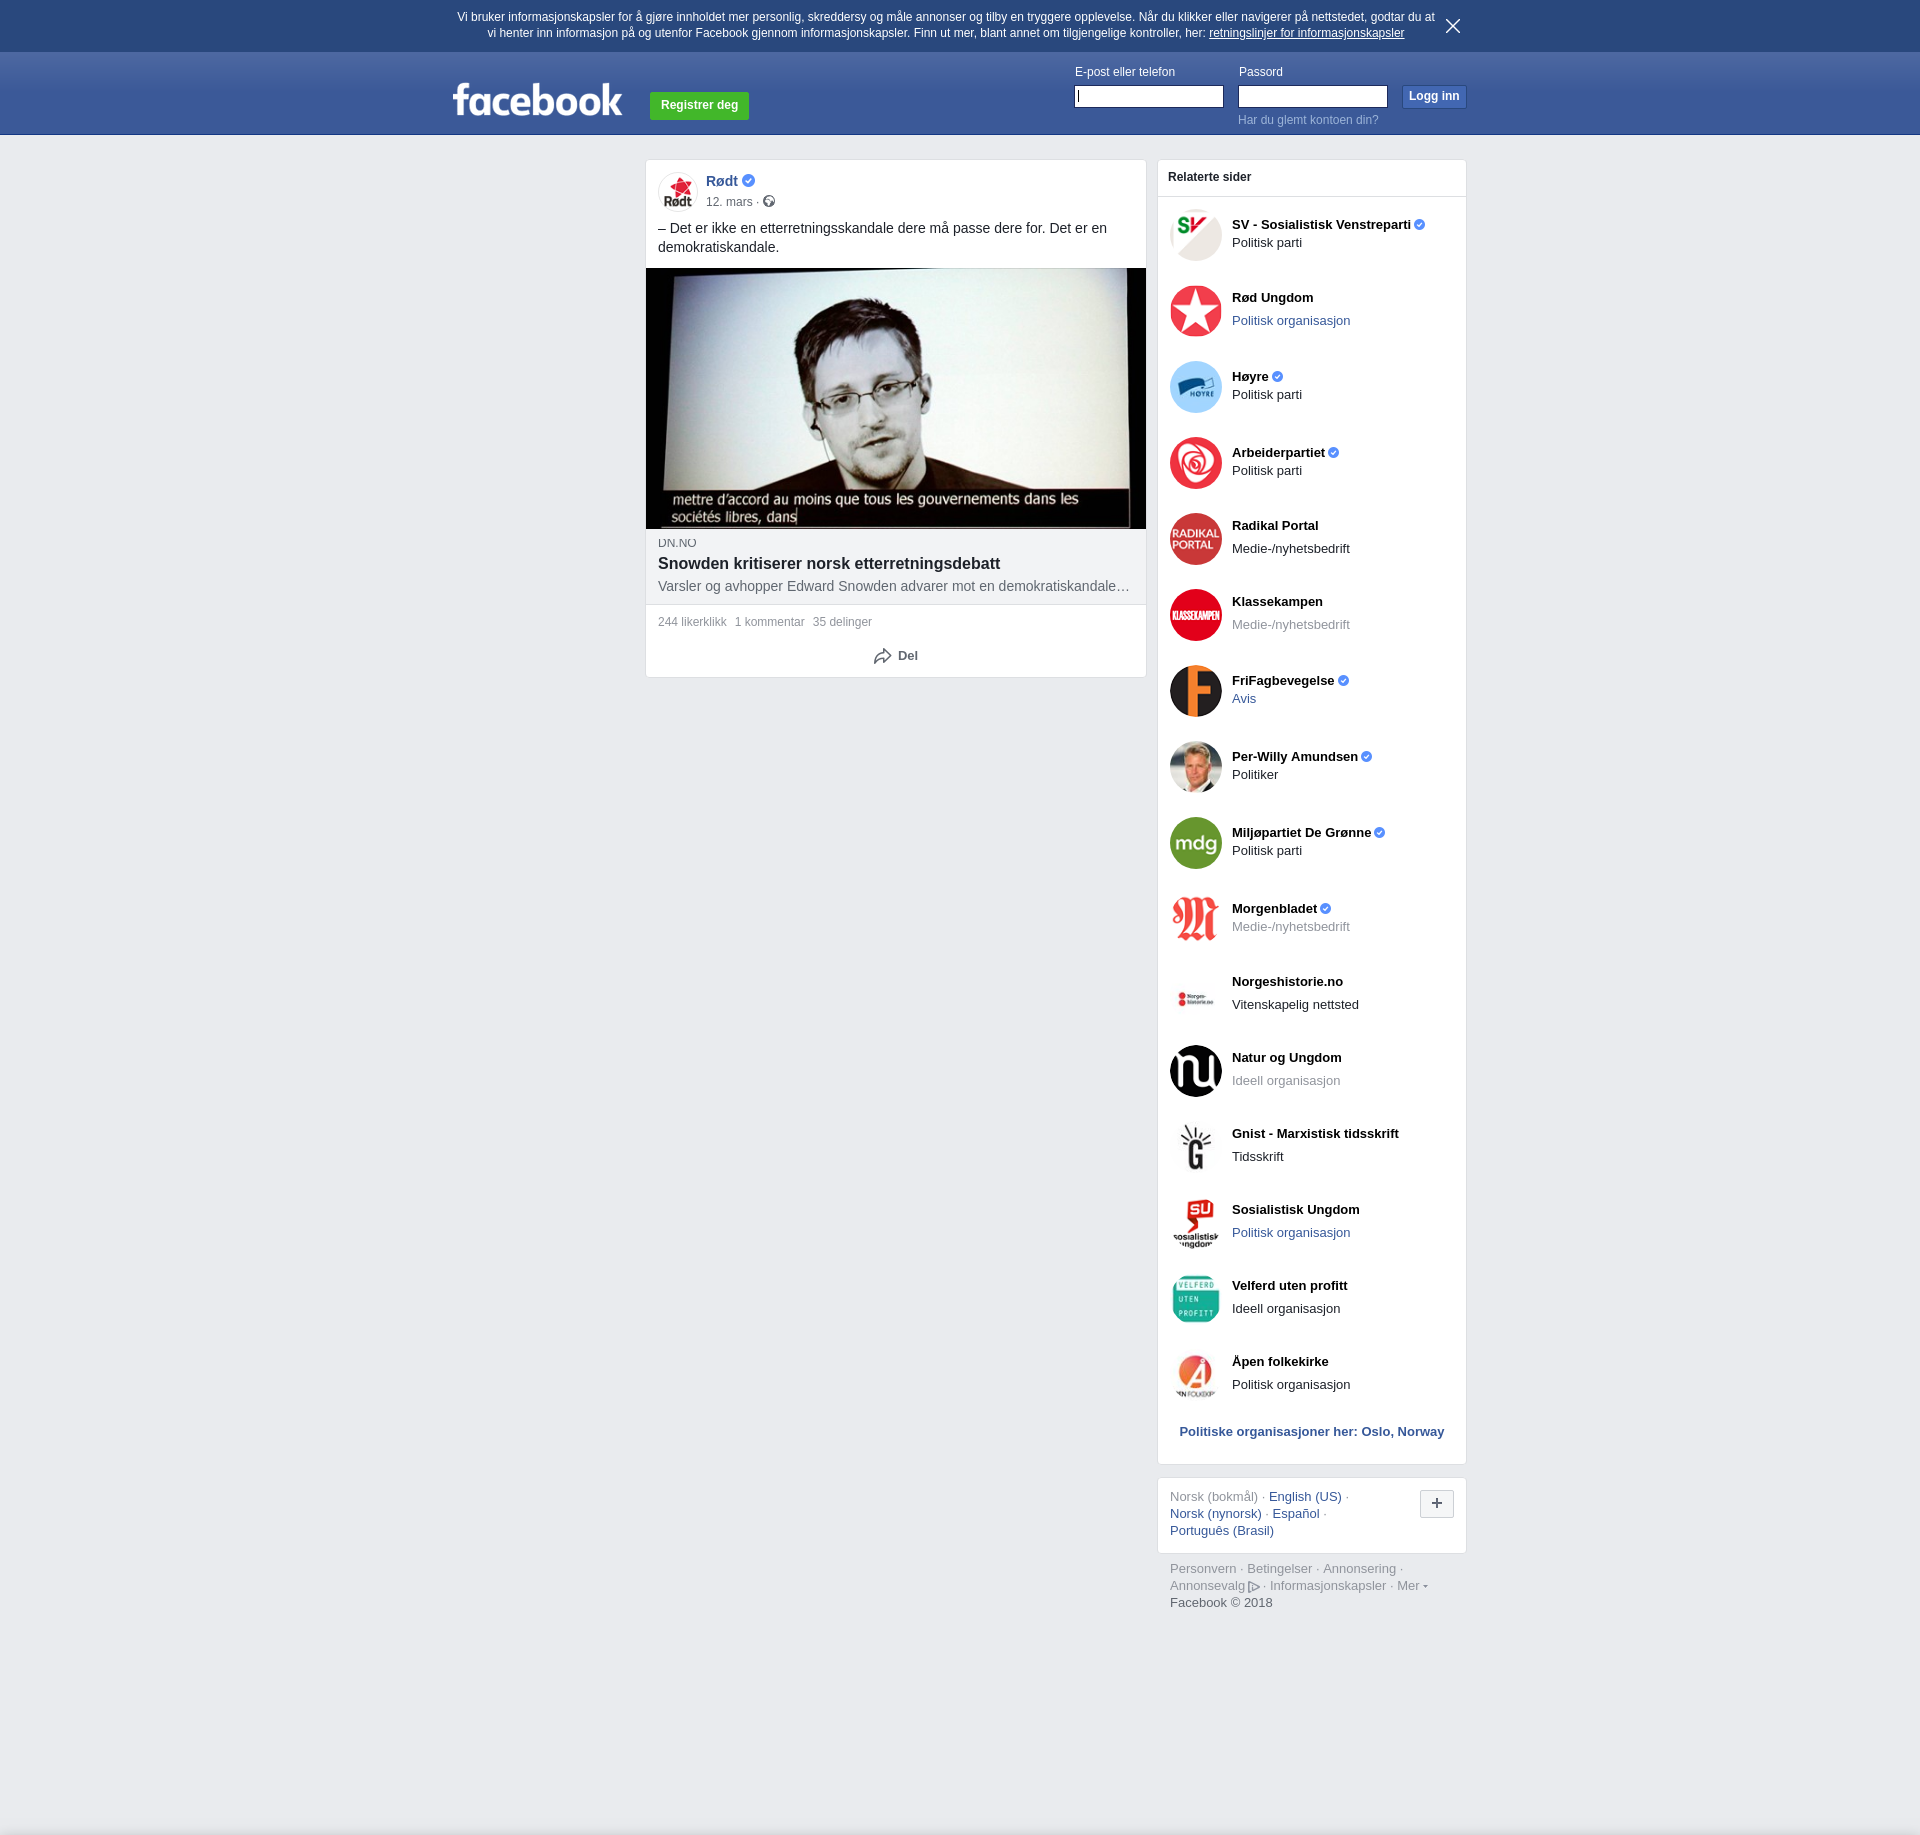Open Har du glemt kontoen din link

[x=1308, y=120]
